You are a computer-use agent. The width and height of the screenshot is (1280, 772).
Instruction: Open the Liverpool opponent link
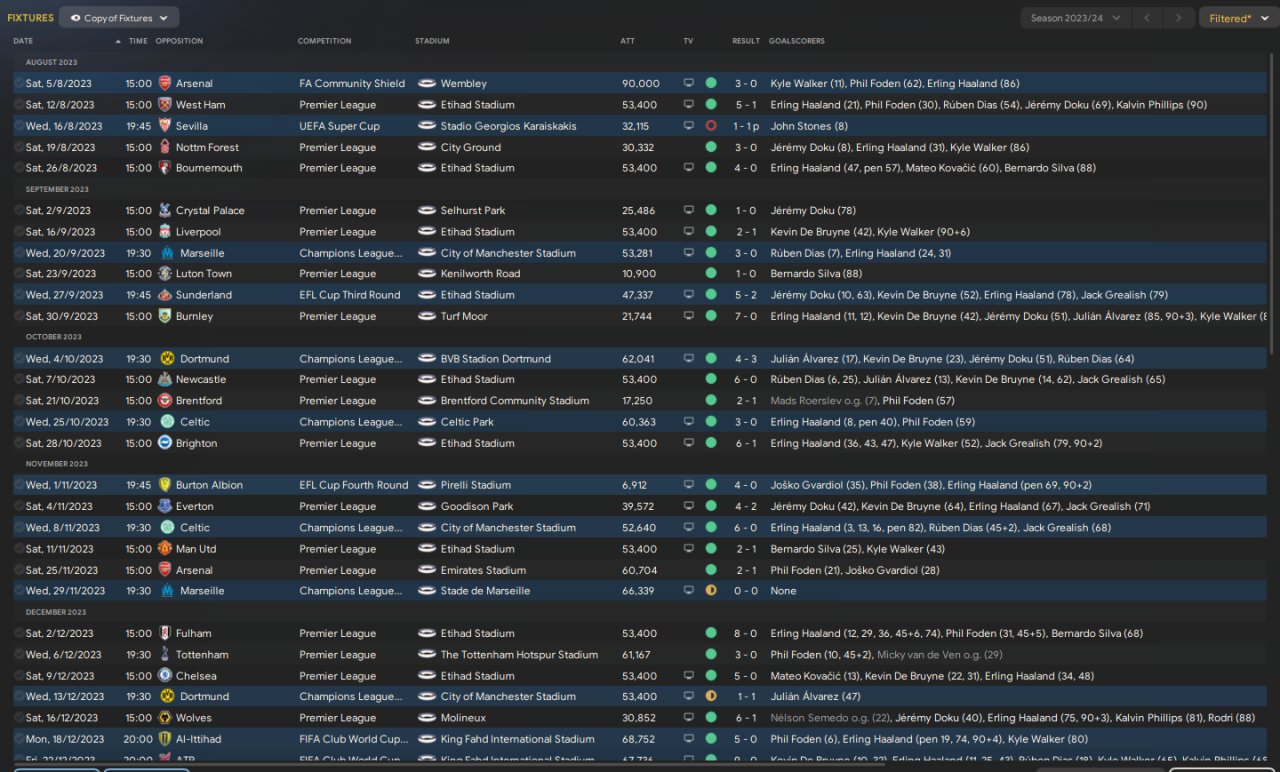click(198, 232)
